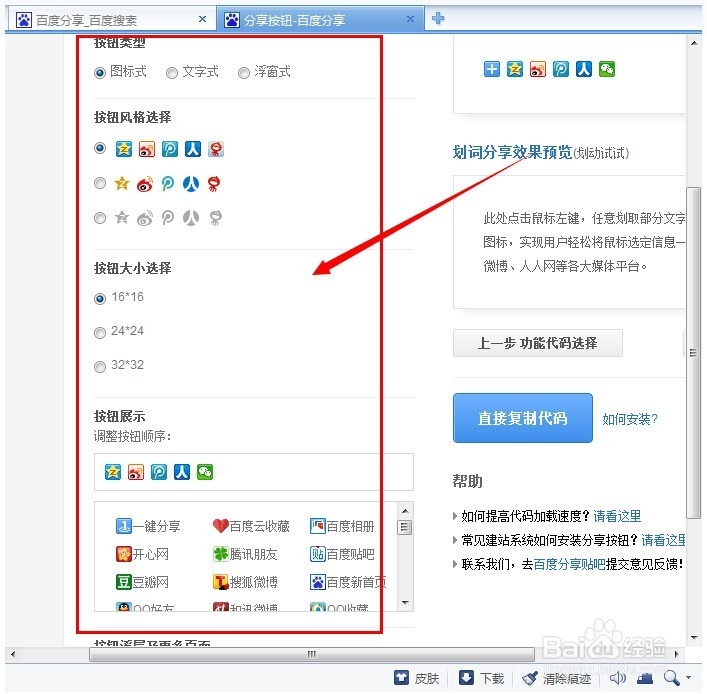The image size is (707, 694).
Task: Click WeChat icon in button order box
Action: click(205, 472)
